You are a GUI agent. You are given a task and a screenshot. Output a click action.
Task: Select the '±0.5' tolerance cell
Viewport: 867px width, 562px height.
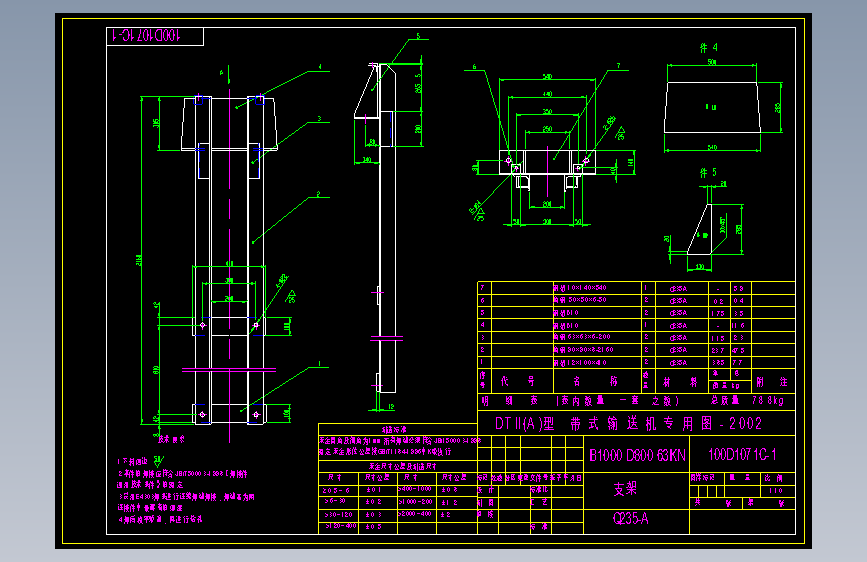(x=373, y=527)
